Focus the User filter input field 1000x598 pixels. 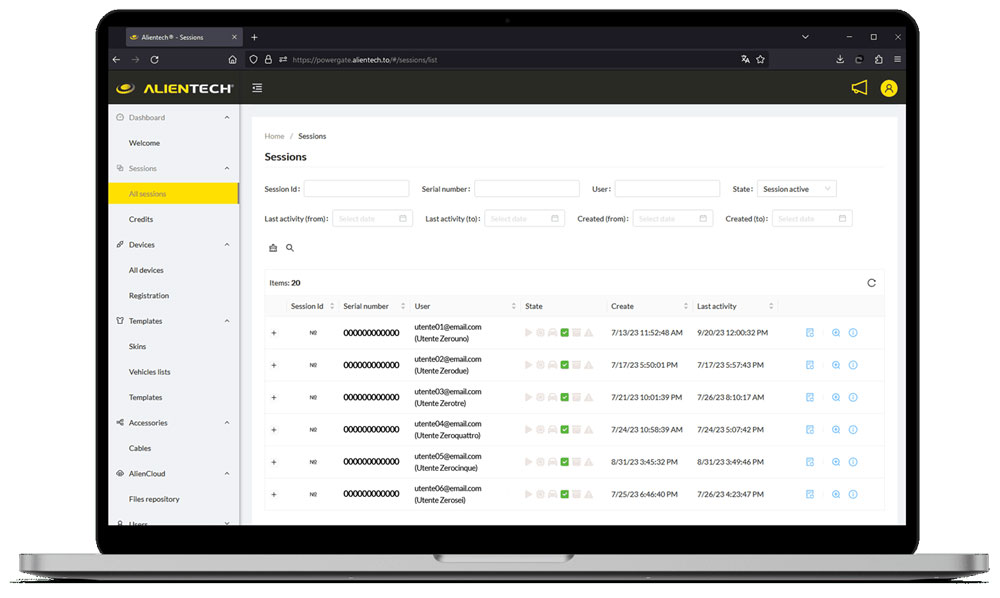pyautogui.click(x=667, y=189)
